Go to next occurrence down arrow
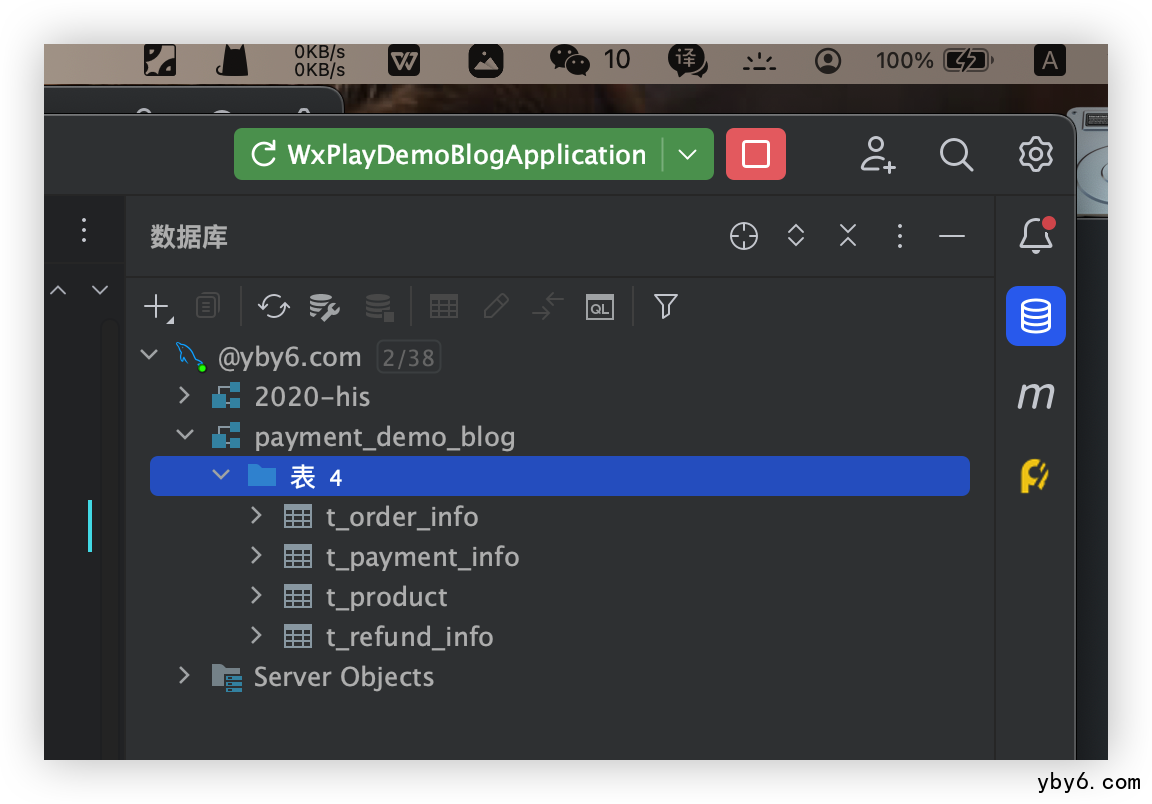Viewport: 1152px width, 804px height. coord(100,290)
